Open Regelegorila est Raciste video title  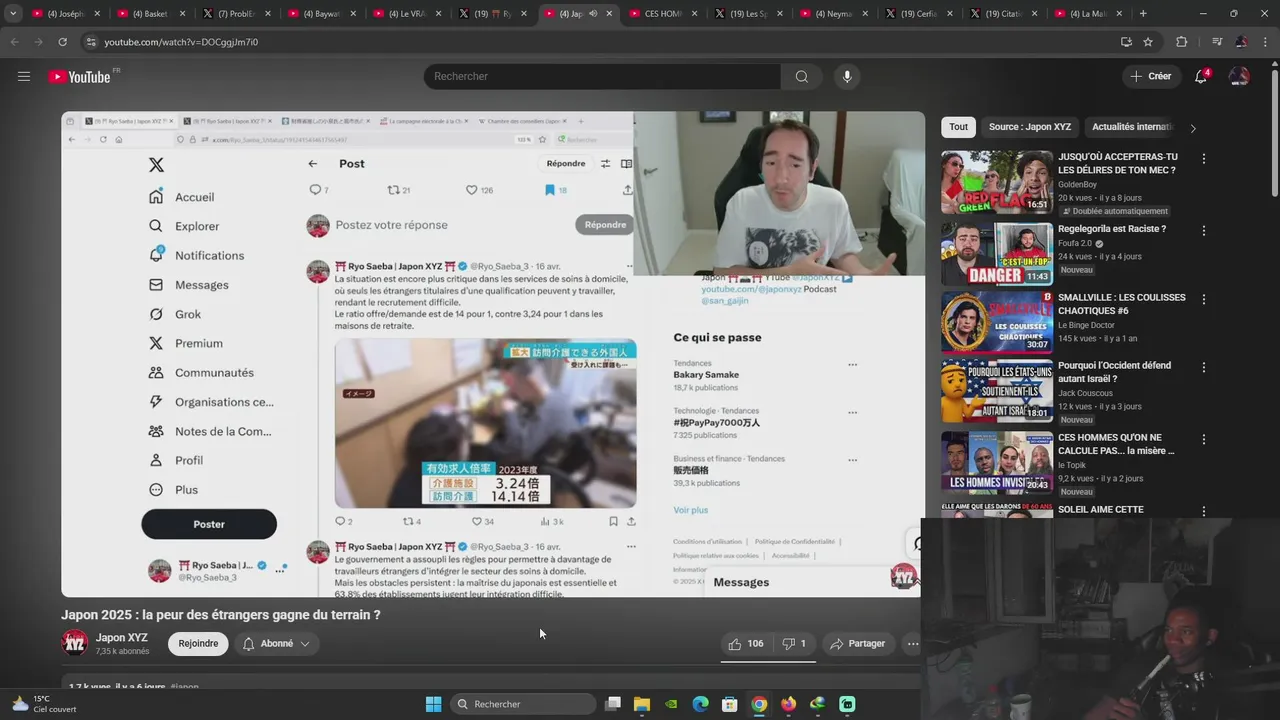[1112, 229]
